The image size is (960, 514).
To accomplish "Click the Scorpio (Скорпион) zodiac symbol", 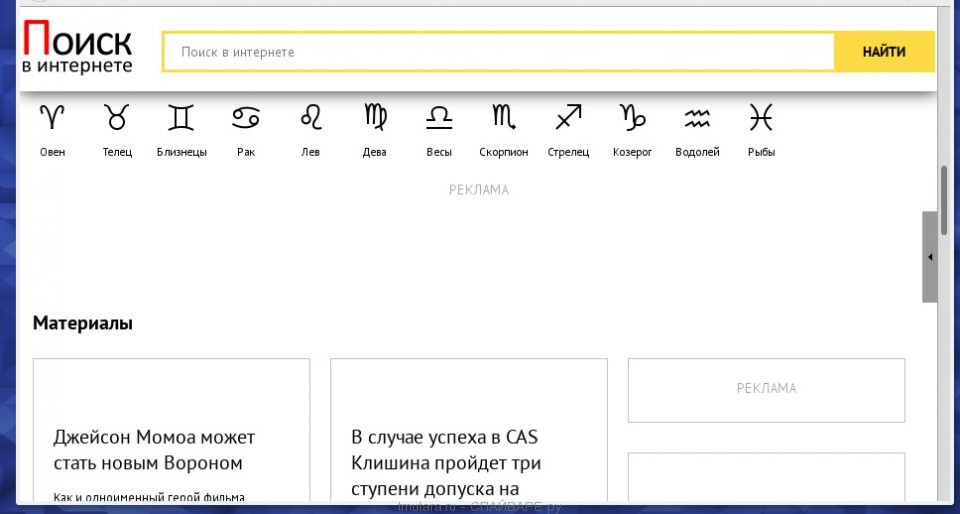I will [503, 118].
